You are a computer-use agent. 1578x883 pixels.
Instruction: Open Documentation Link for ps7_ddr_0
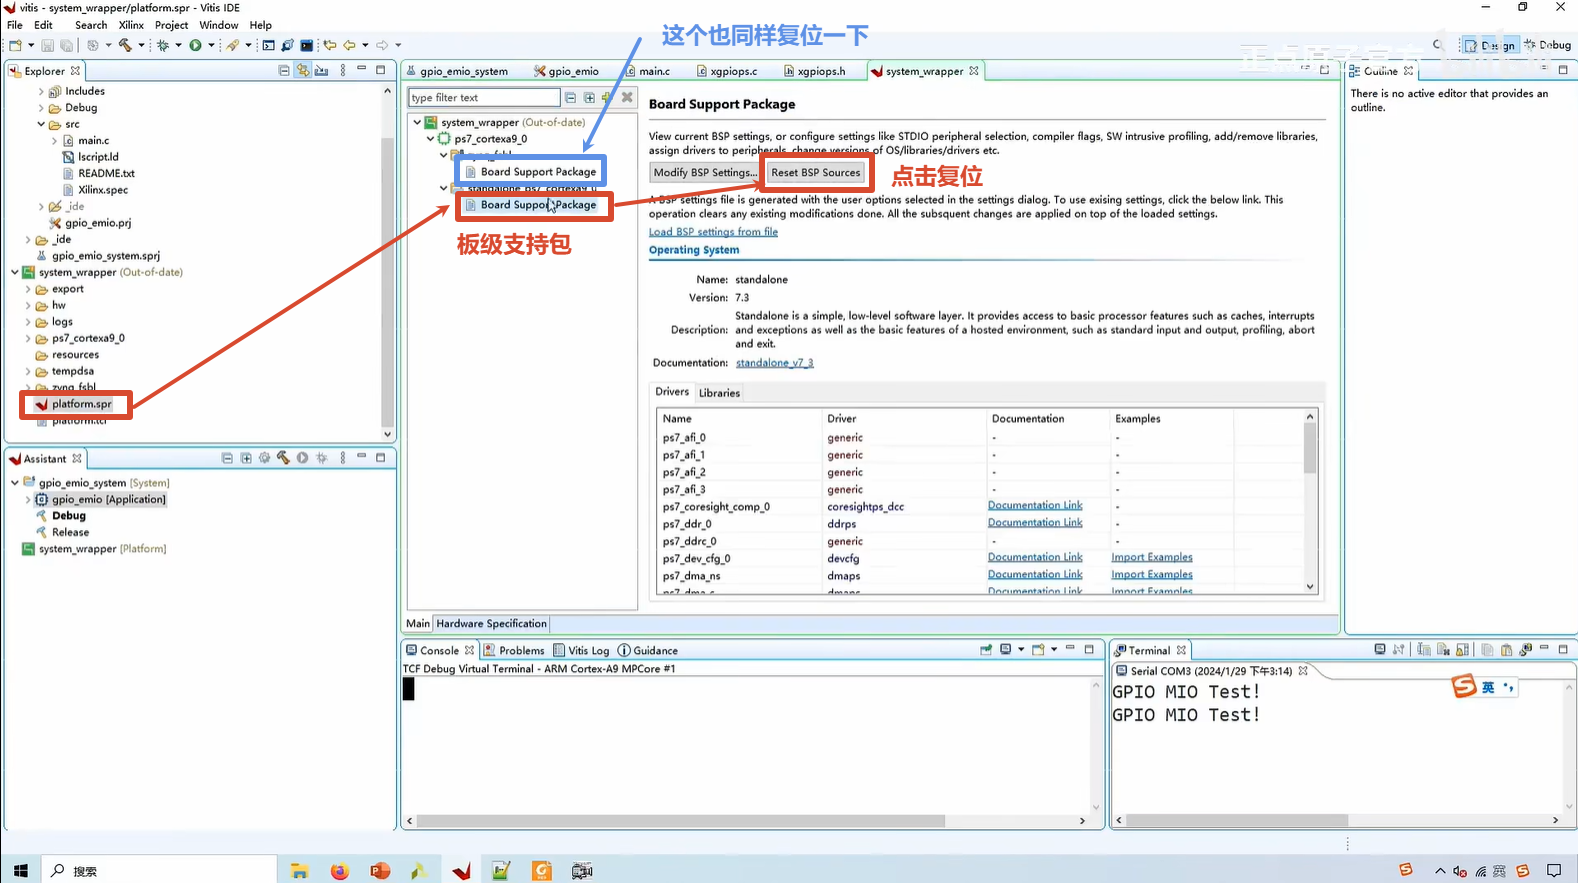(x=1035, y=523)
